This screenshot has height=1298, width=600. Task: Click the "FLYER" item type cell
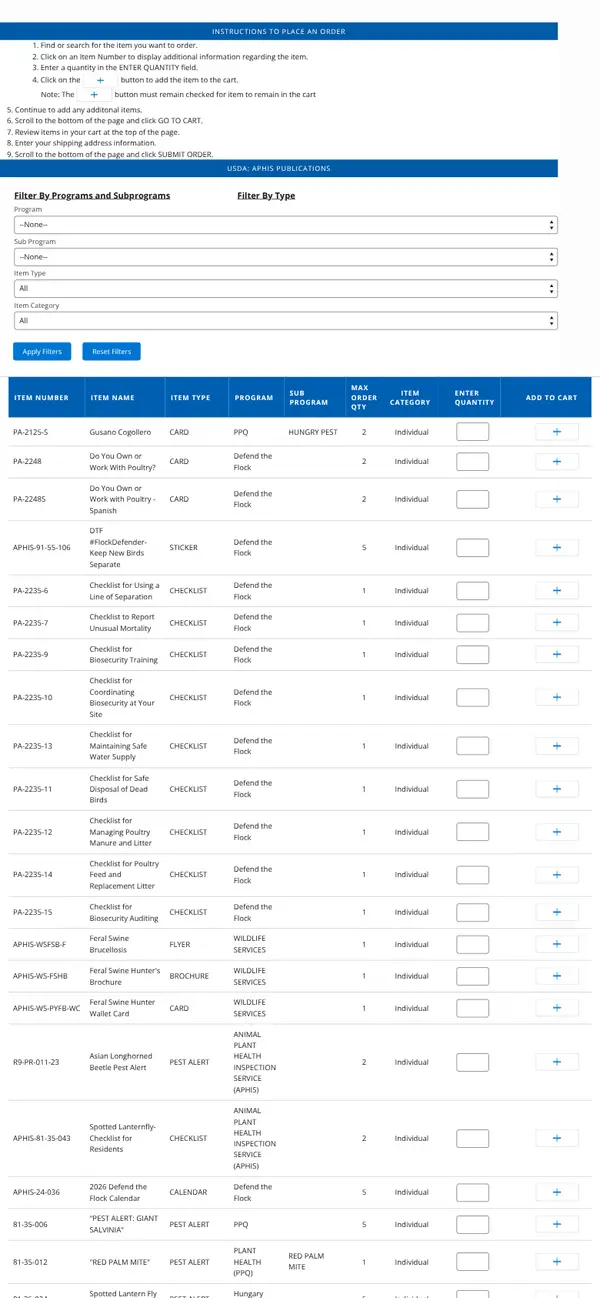(180, 945)
